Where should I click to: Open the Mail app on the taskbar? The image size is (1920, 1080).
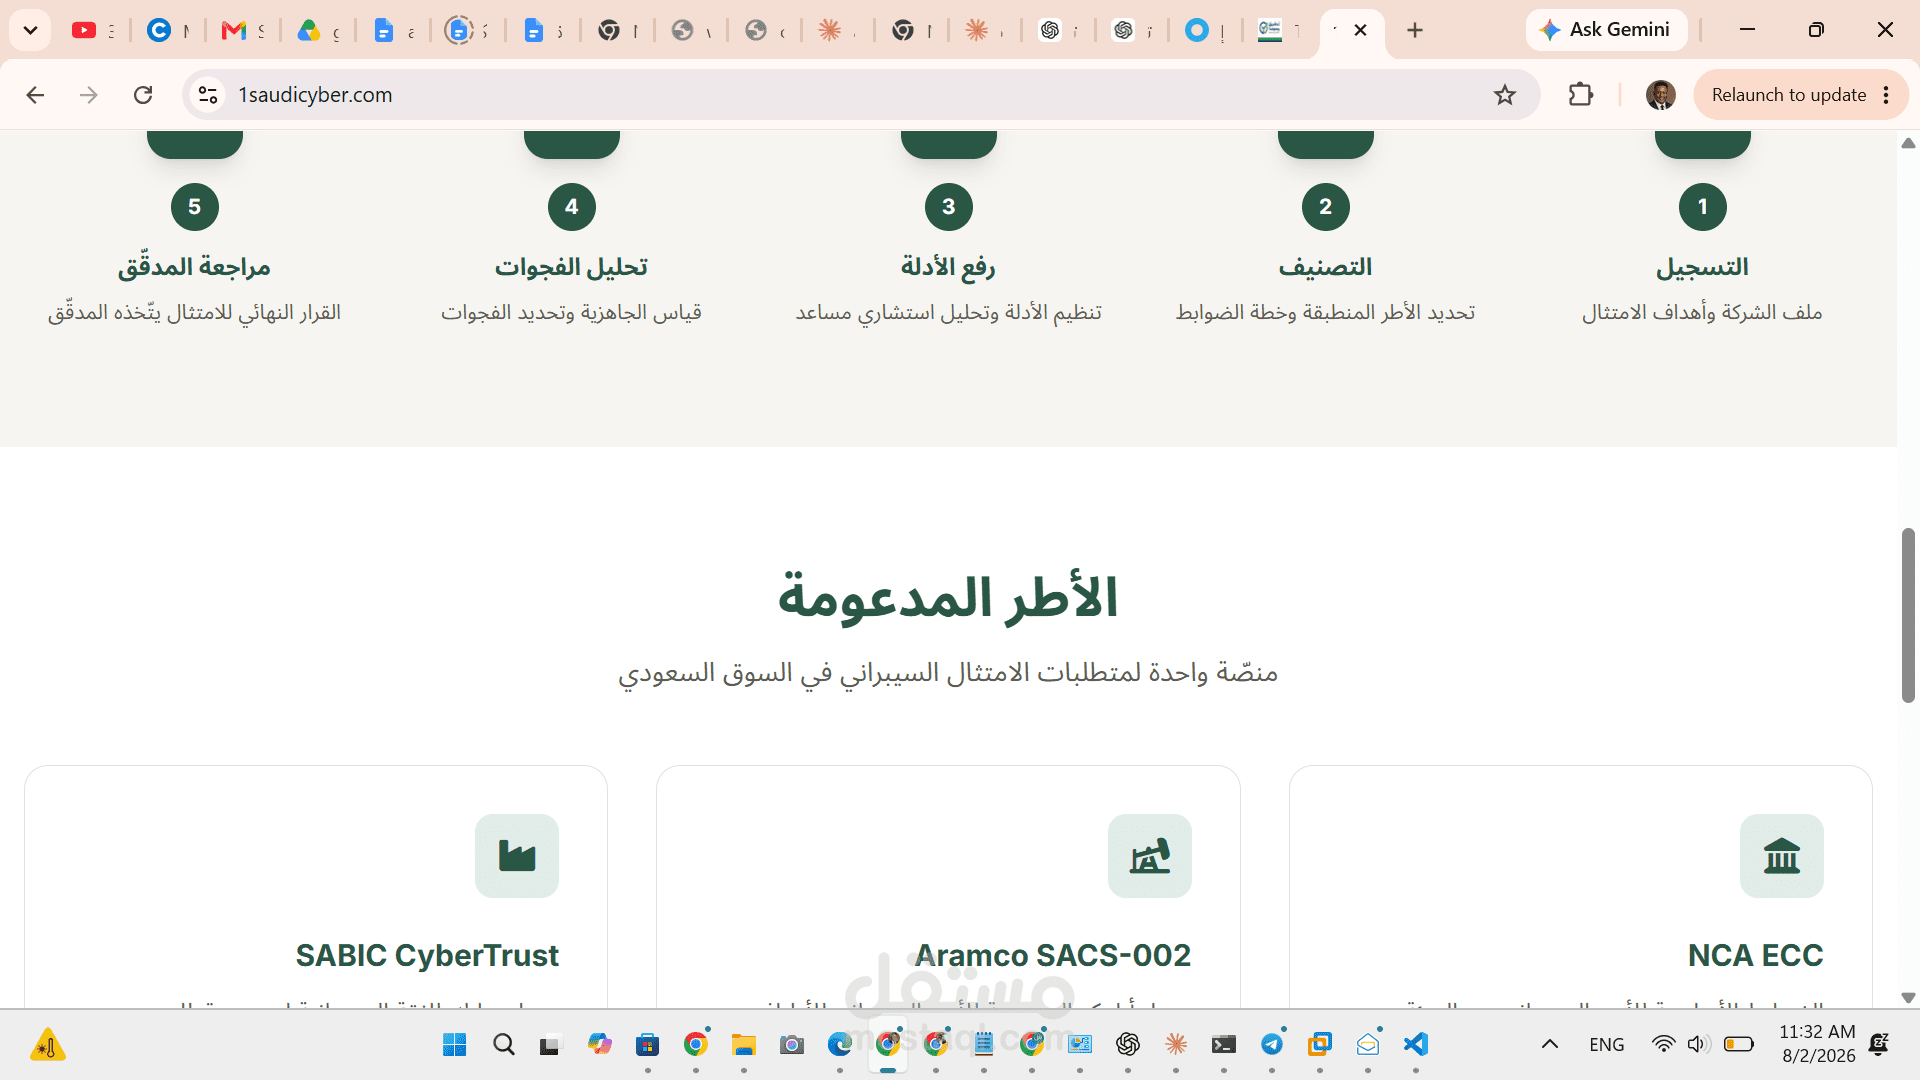1368,1045
